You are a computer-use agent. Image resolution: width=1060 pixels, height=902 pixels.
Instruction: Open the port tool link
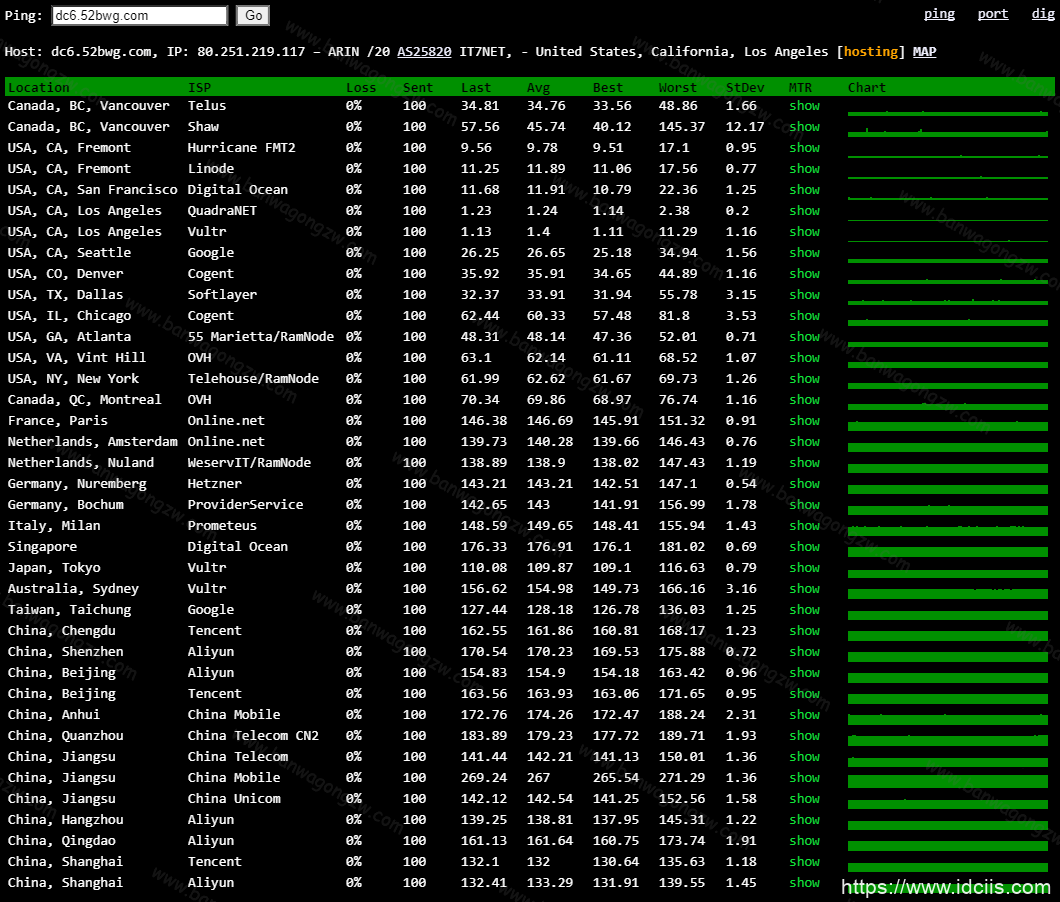(x=993, y=14)
